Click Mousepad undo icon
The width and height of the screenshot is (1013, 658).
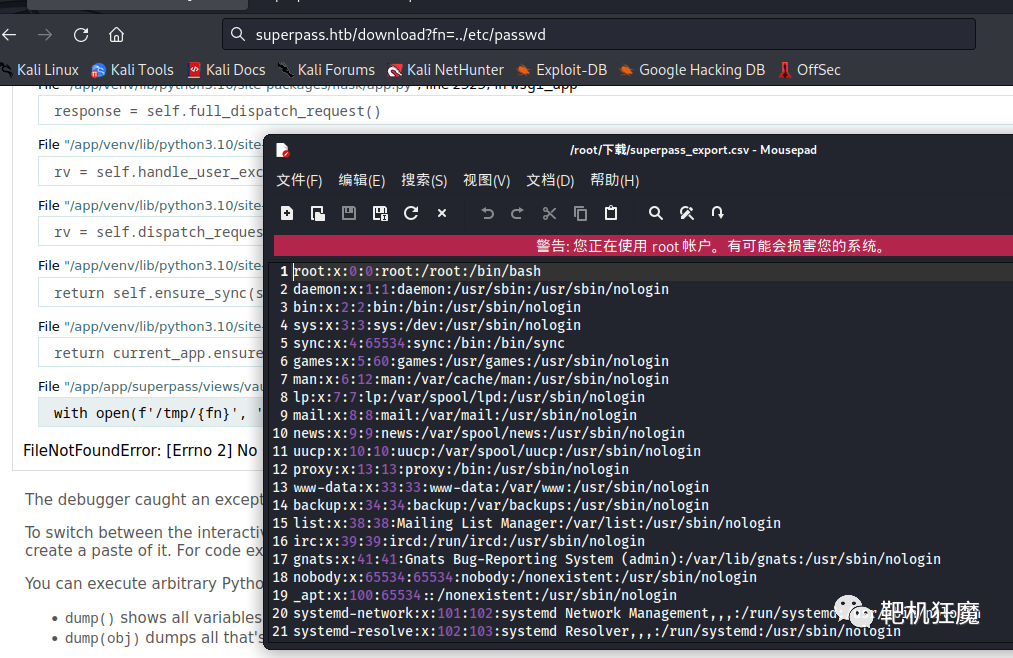[x=487, y=213]
